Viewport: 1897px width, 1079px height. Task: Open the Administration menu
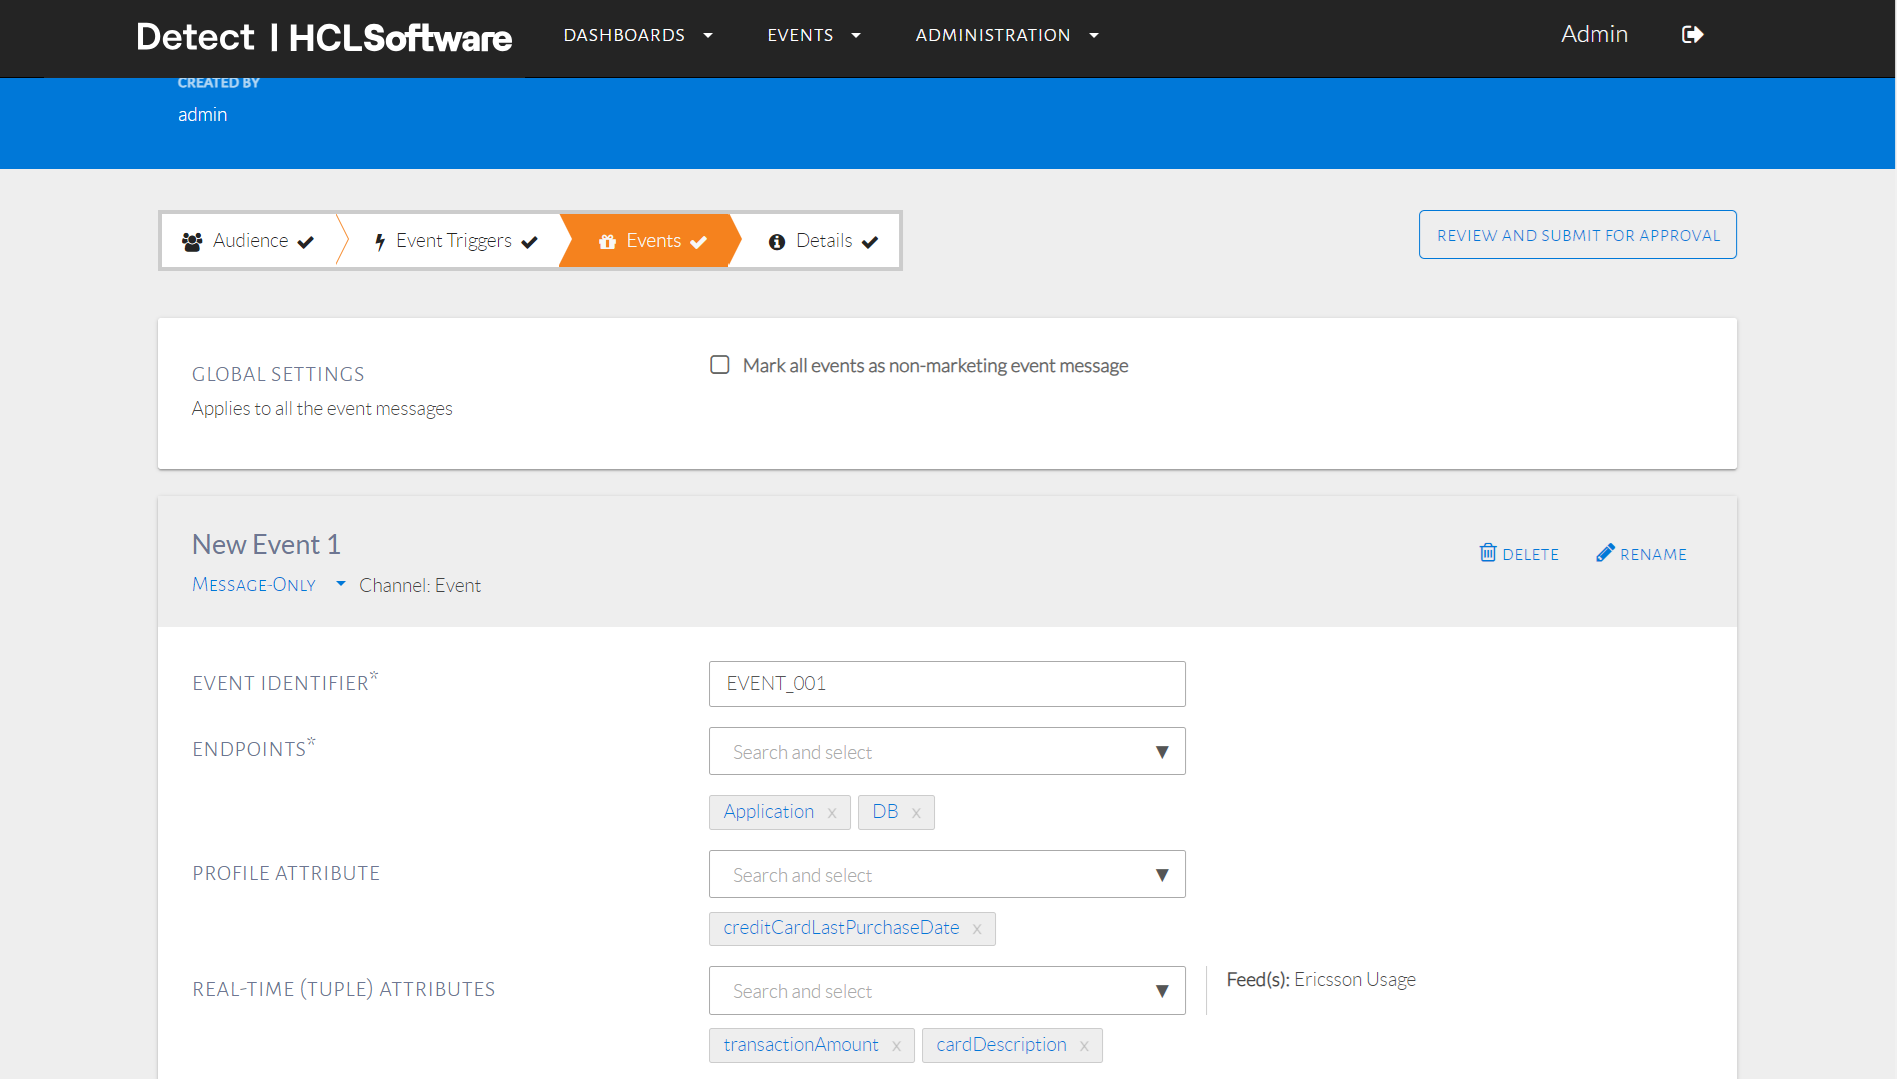[1007, 35]
